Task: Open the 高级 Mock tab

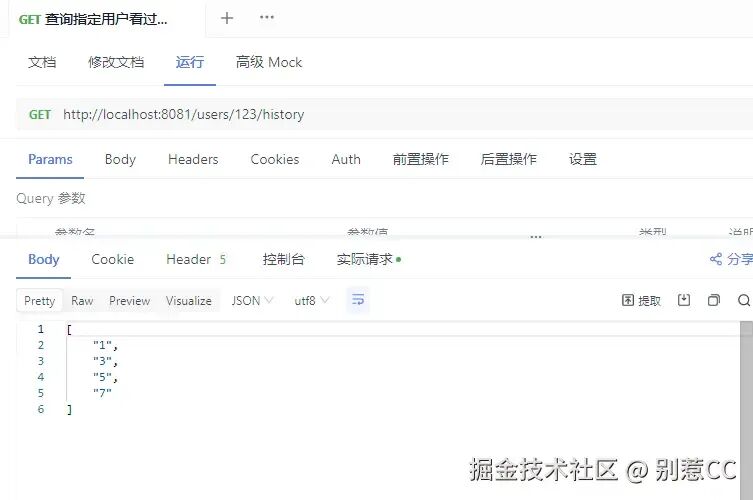Action: pos(269,62)
